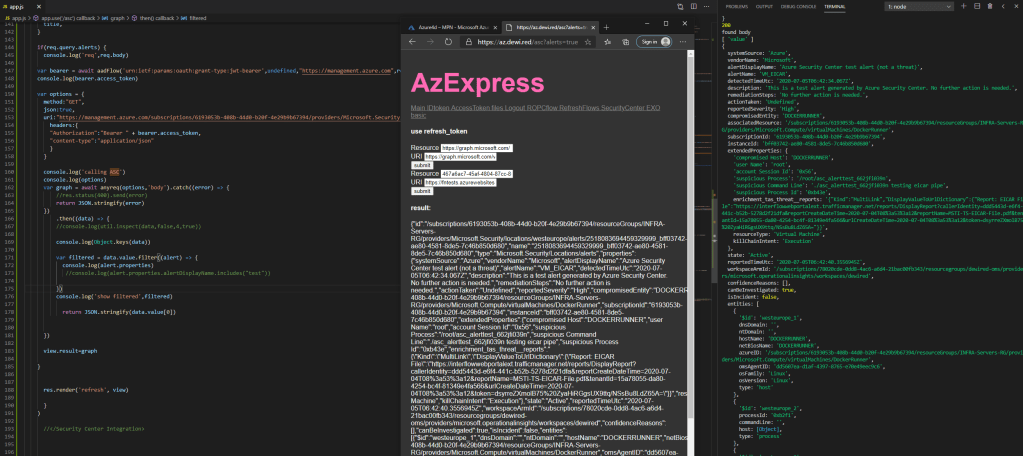Open the browser settings ellipsis menu
The width and height of the screenshot is (1023, 456).
681,42
